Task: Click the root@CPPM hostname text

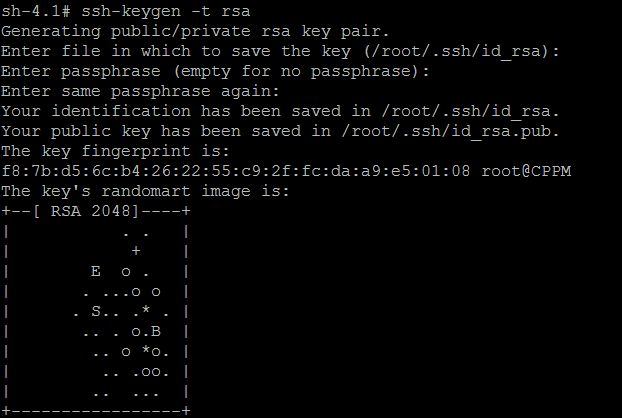Action: point(526,171)
